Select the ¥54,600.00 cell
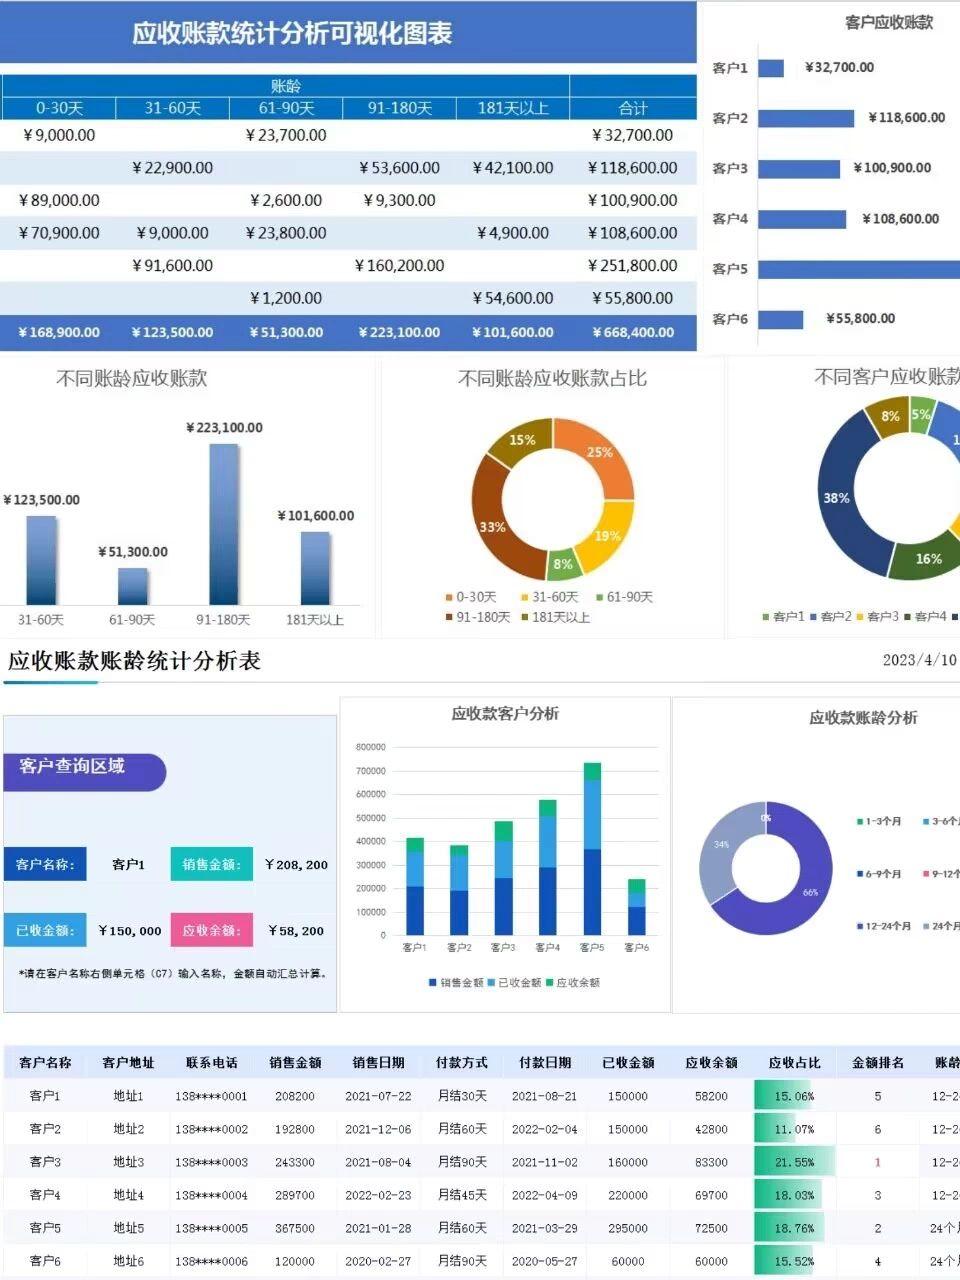The height and width of the screenshot is (1280, 960). [513, 298]
